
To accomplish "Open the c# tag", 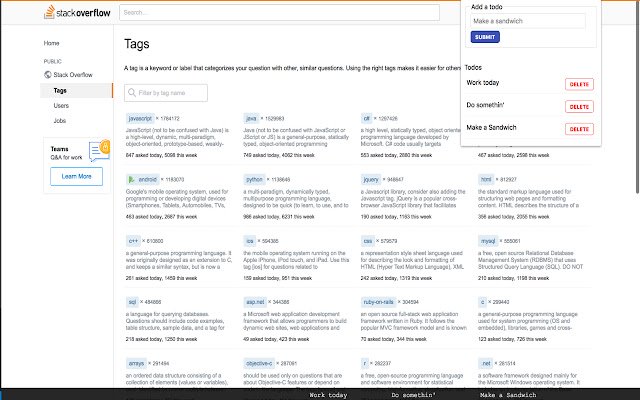I will pos(366,119).
